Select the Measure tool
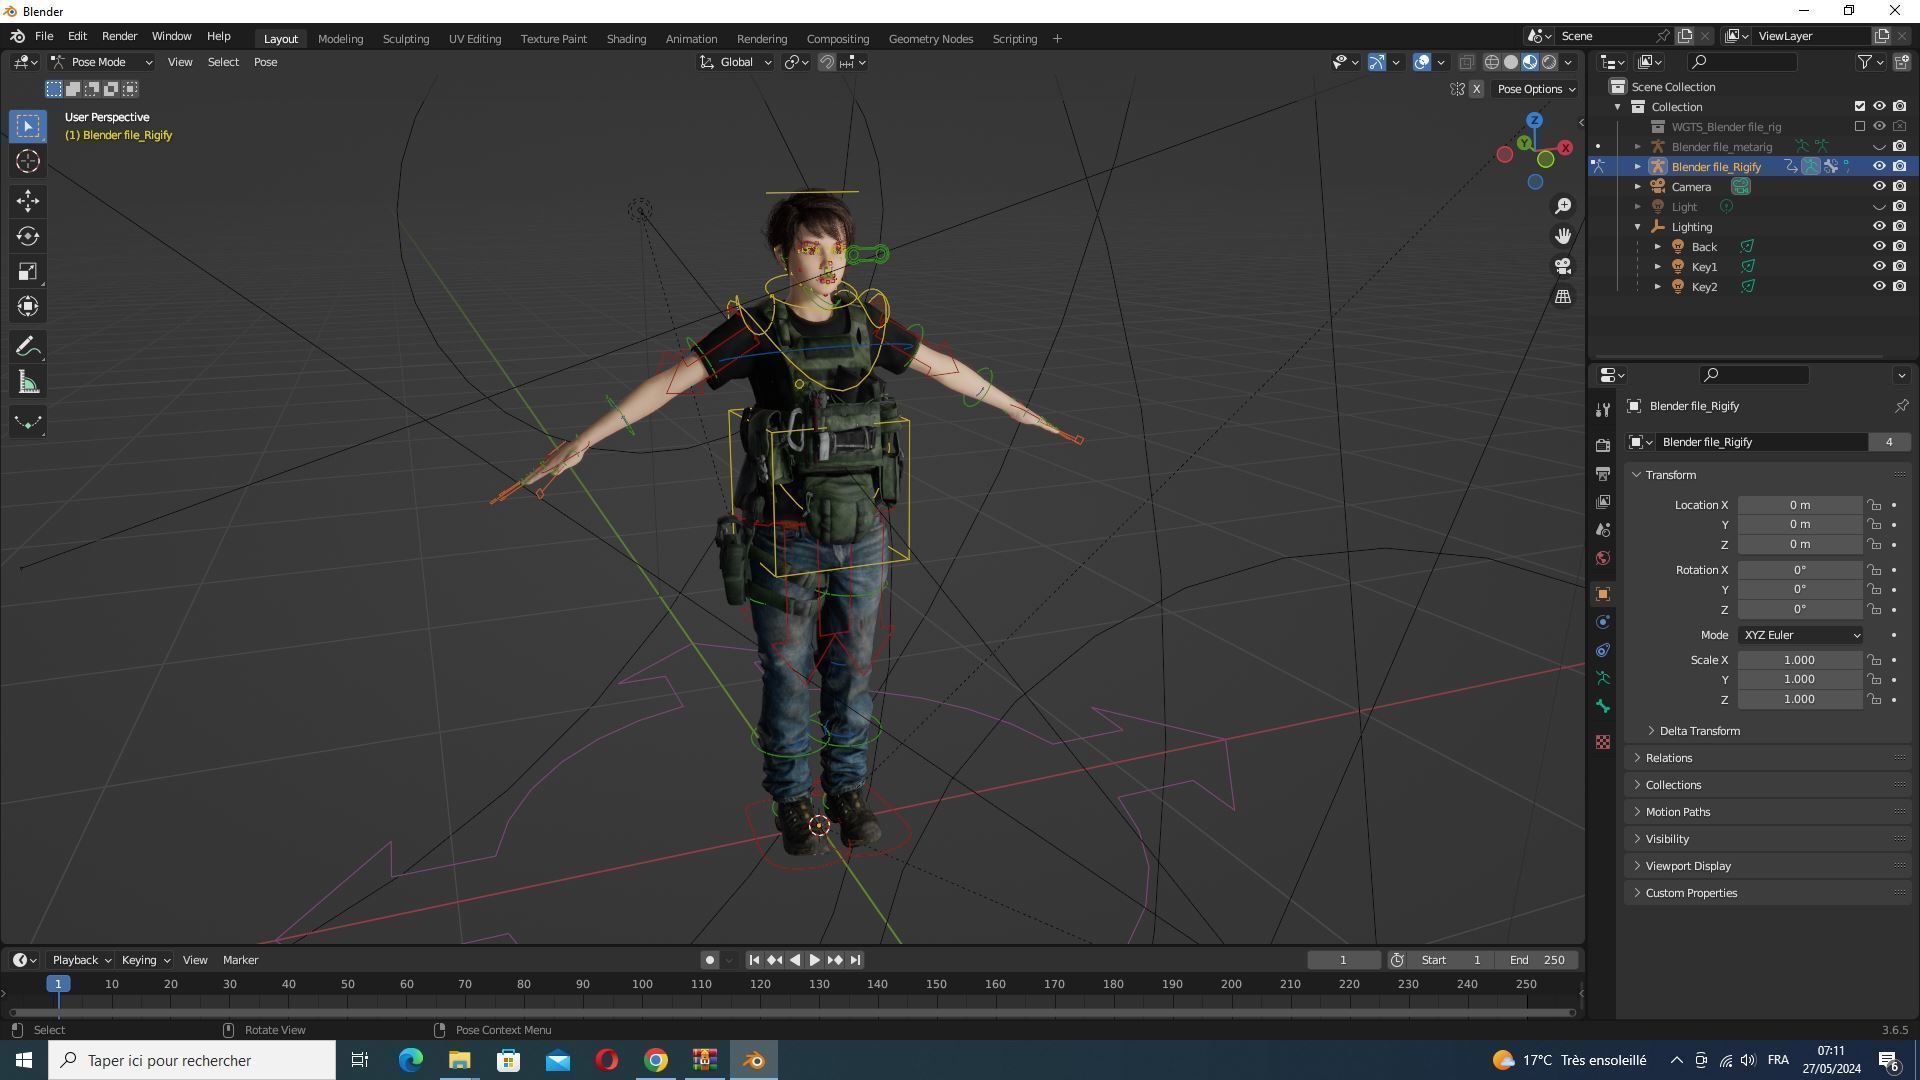This screenshot has height=1080, width=1920. [x=27, y=383]
